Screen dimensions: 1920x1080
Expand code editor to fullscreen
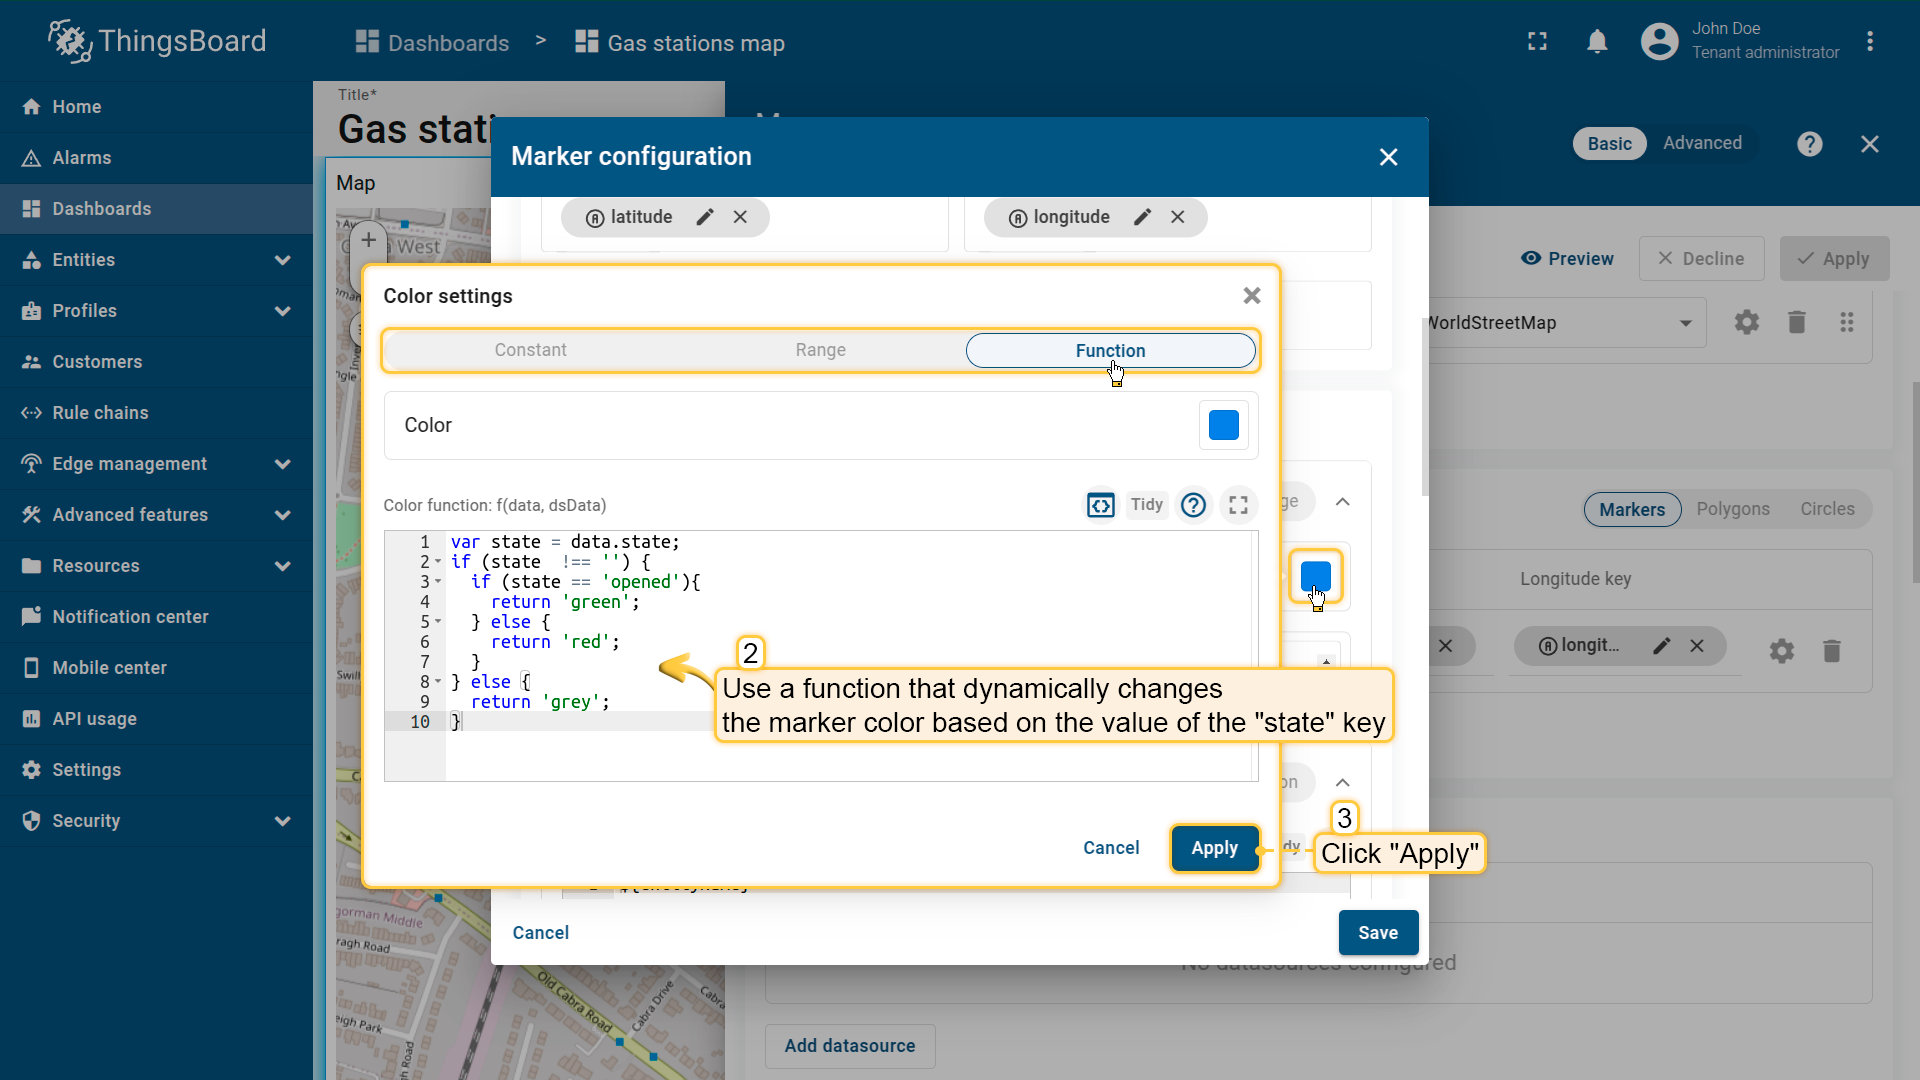pyautogui.click(x=1238, y=505)
